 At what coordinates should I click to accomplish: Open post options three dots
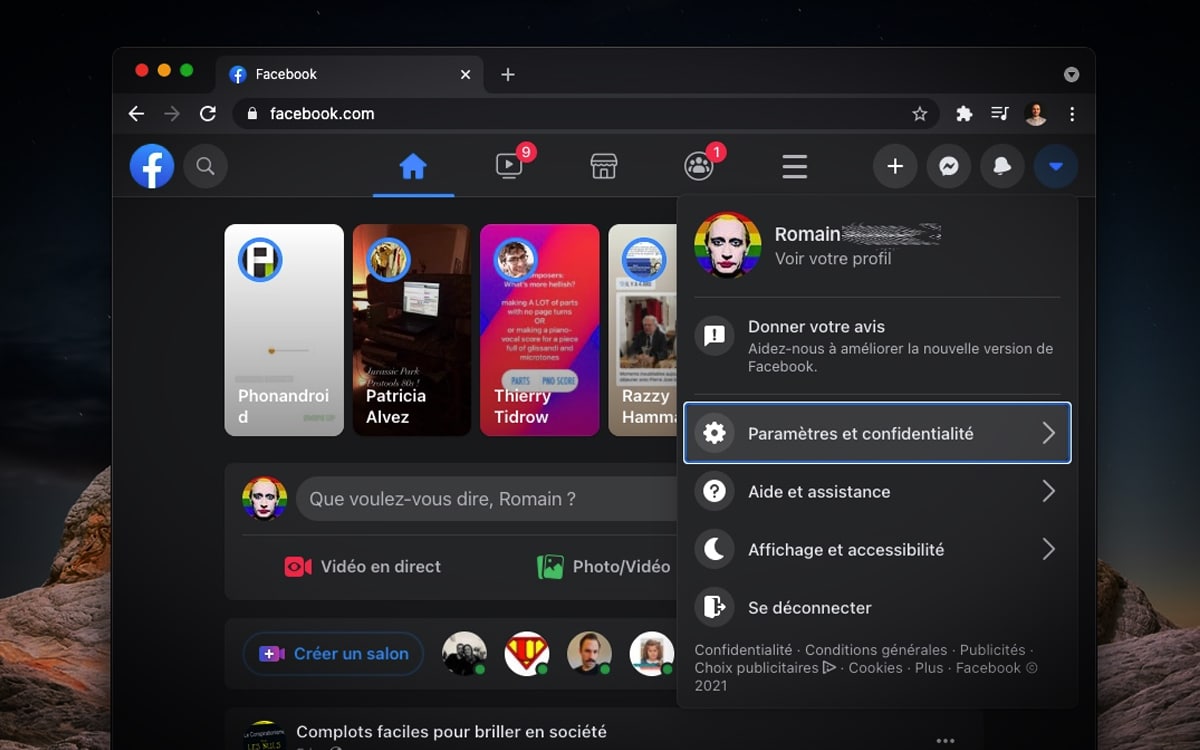pos(945,740)
